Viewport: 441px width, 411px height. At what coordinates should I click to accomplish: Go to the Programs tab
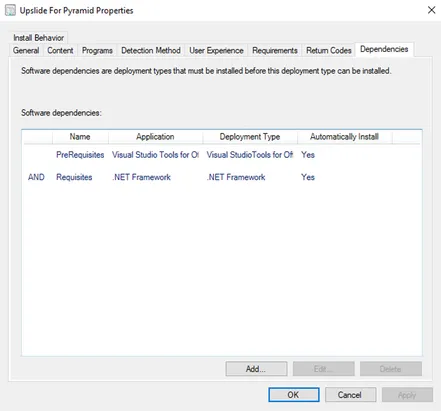tap(97, 50)
